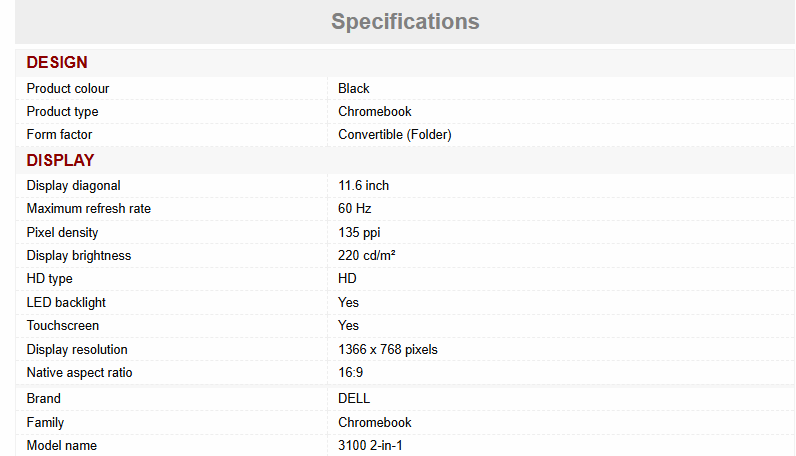Viewport: 796px width, 456px height.
Task: Select the DESIGN section header
Action: tap(57, 62)
